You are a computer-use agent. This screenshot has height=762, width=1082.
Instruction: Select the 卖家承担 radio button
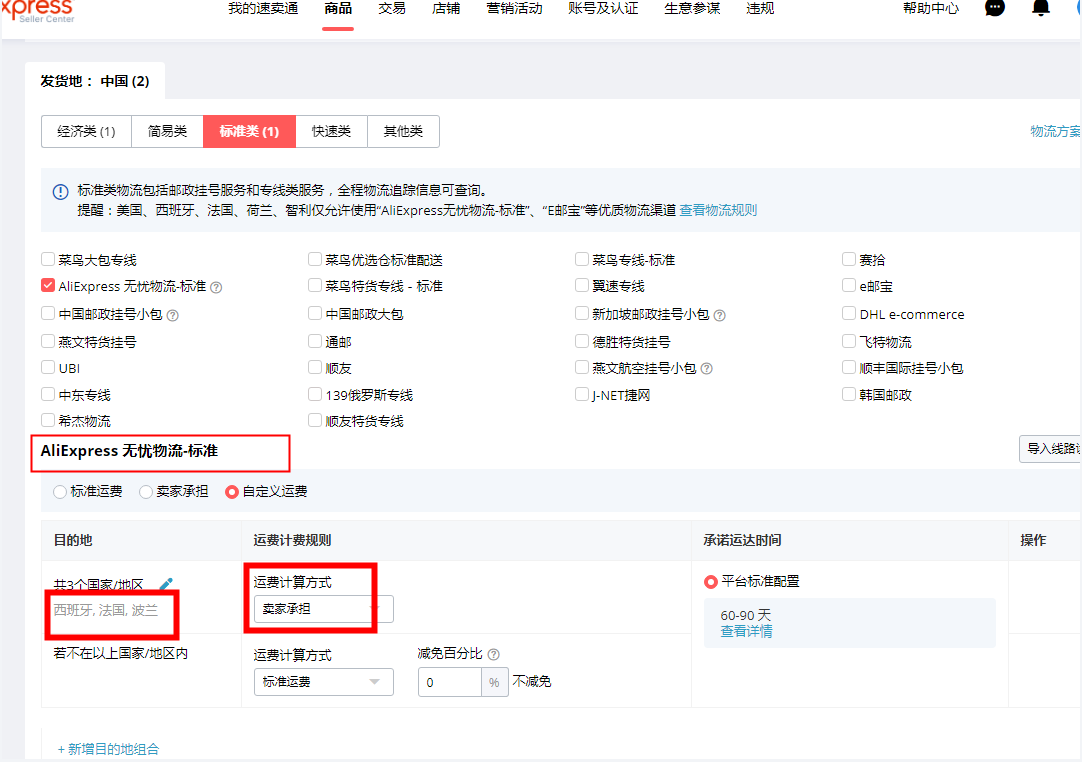pyautogui.click(x=146, y=491)
